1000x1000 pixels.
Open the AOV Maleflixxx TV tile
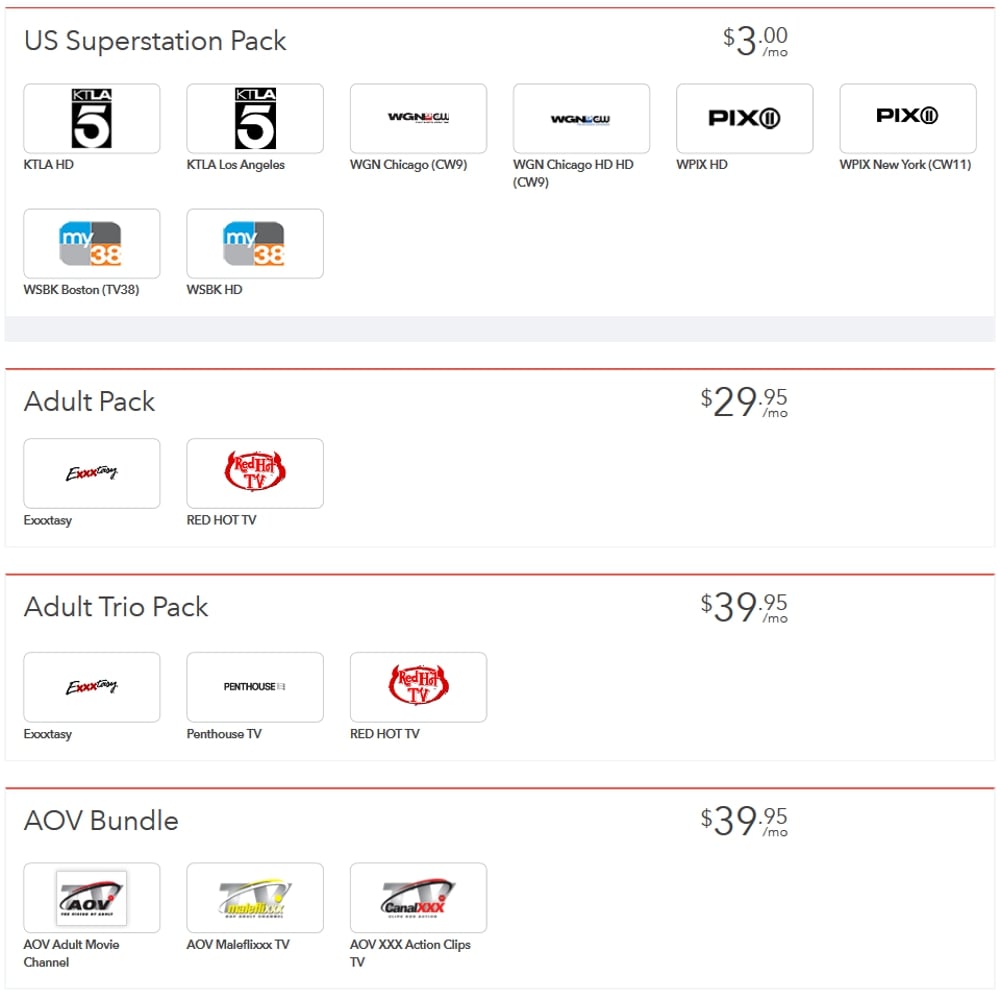255,898
